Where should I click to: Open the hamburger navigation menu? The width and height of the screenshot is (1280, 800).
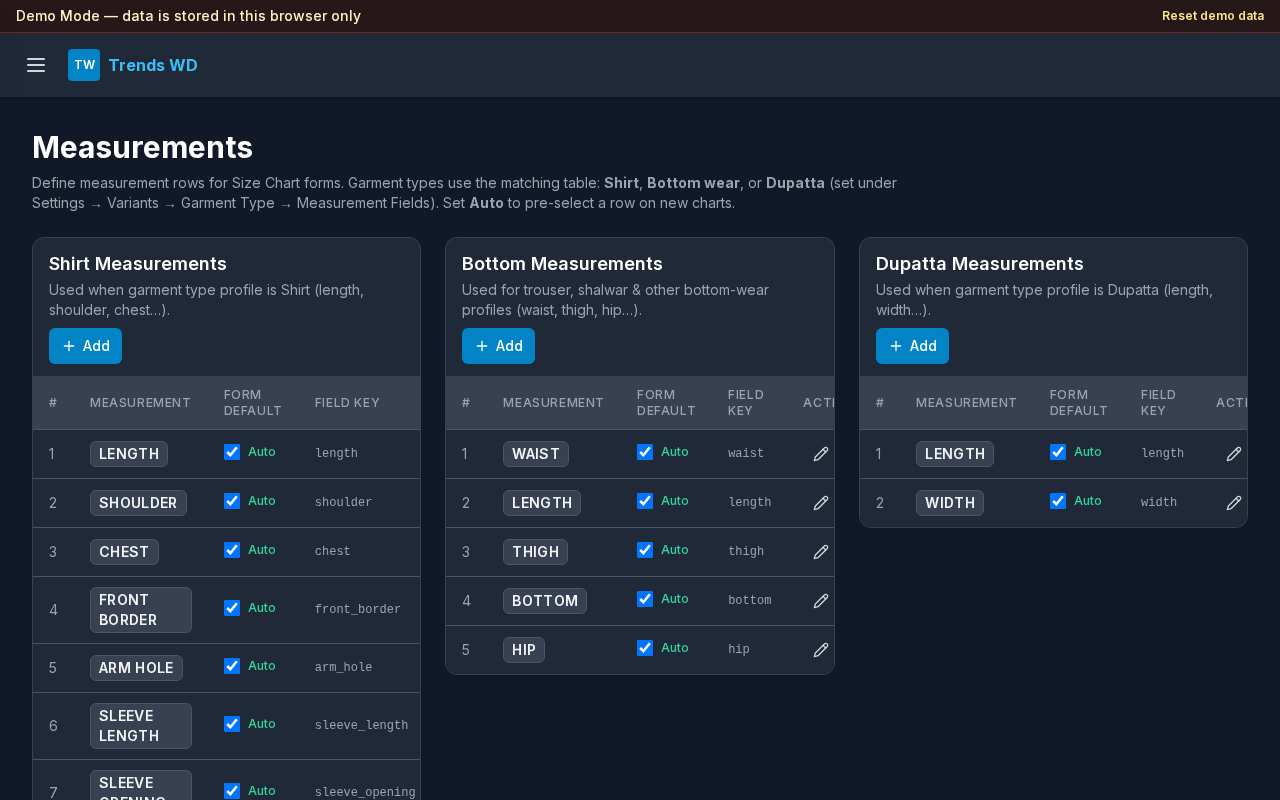click(x=36, y=65)
